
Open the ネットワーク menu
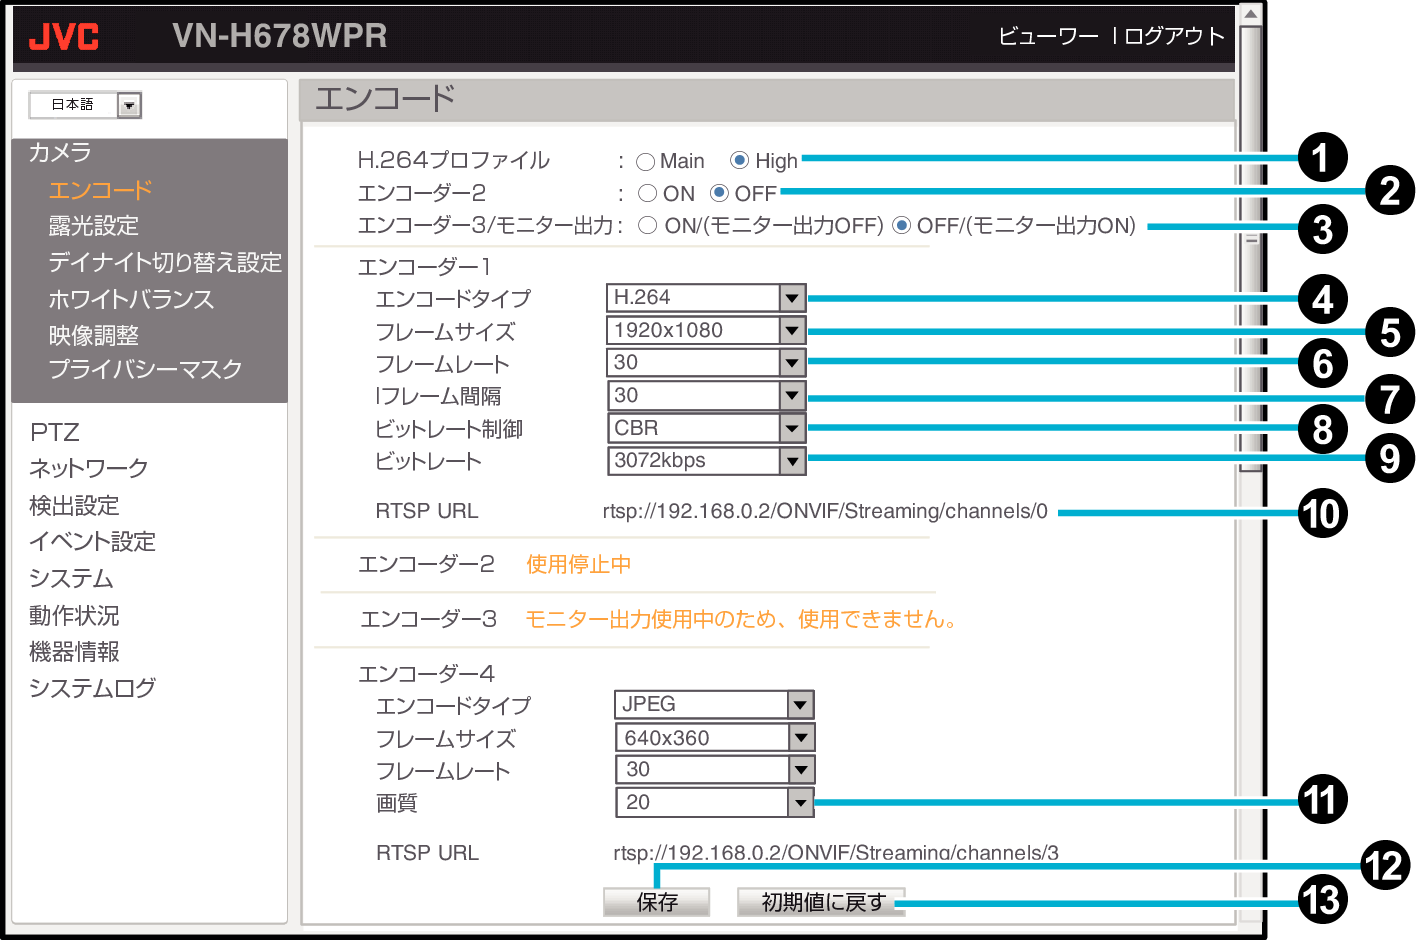coord(89,468)
